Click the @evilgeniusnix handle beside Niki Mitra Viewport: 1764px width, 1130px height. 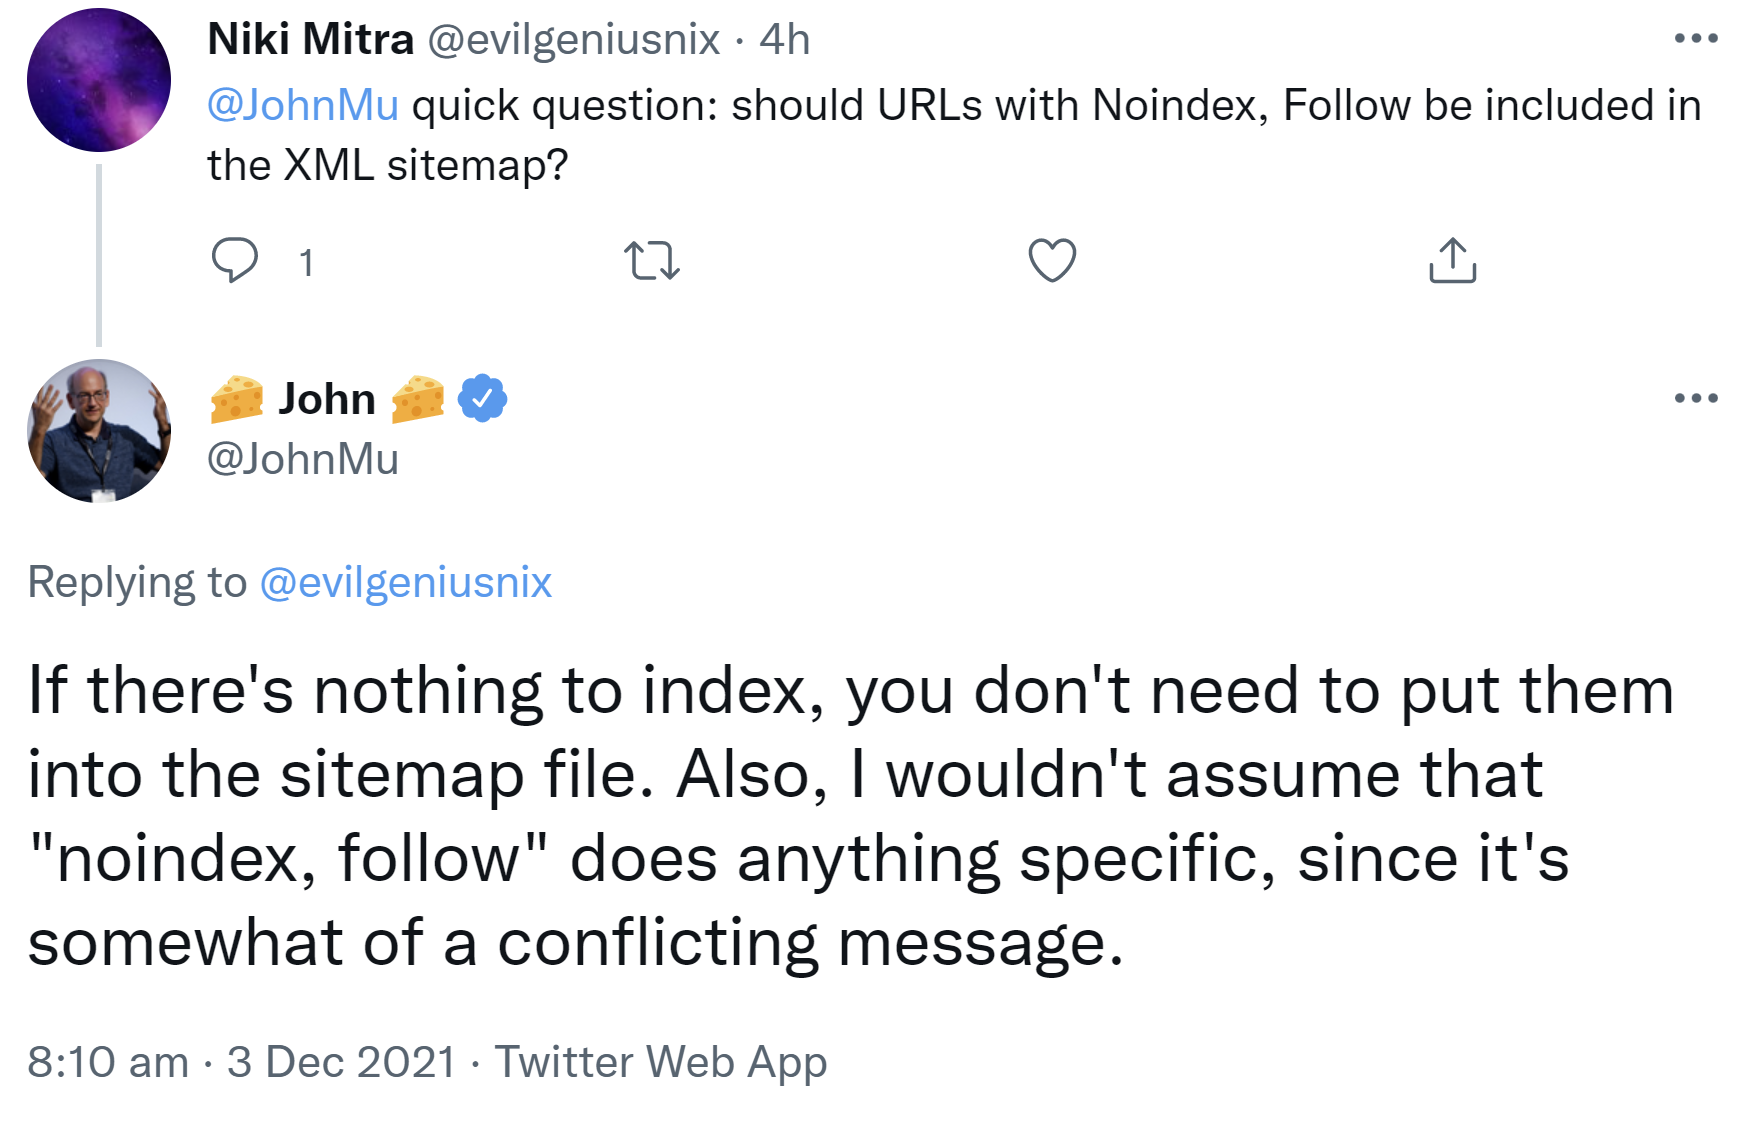[x=570, y=38]
